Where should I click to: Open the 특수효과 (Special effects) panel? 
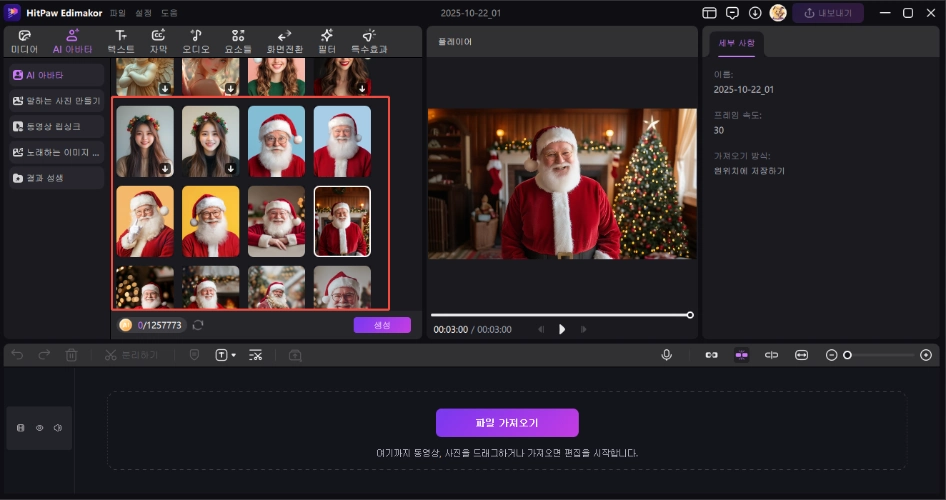coord(368,41)
